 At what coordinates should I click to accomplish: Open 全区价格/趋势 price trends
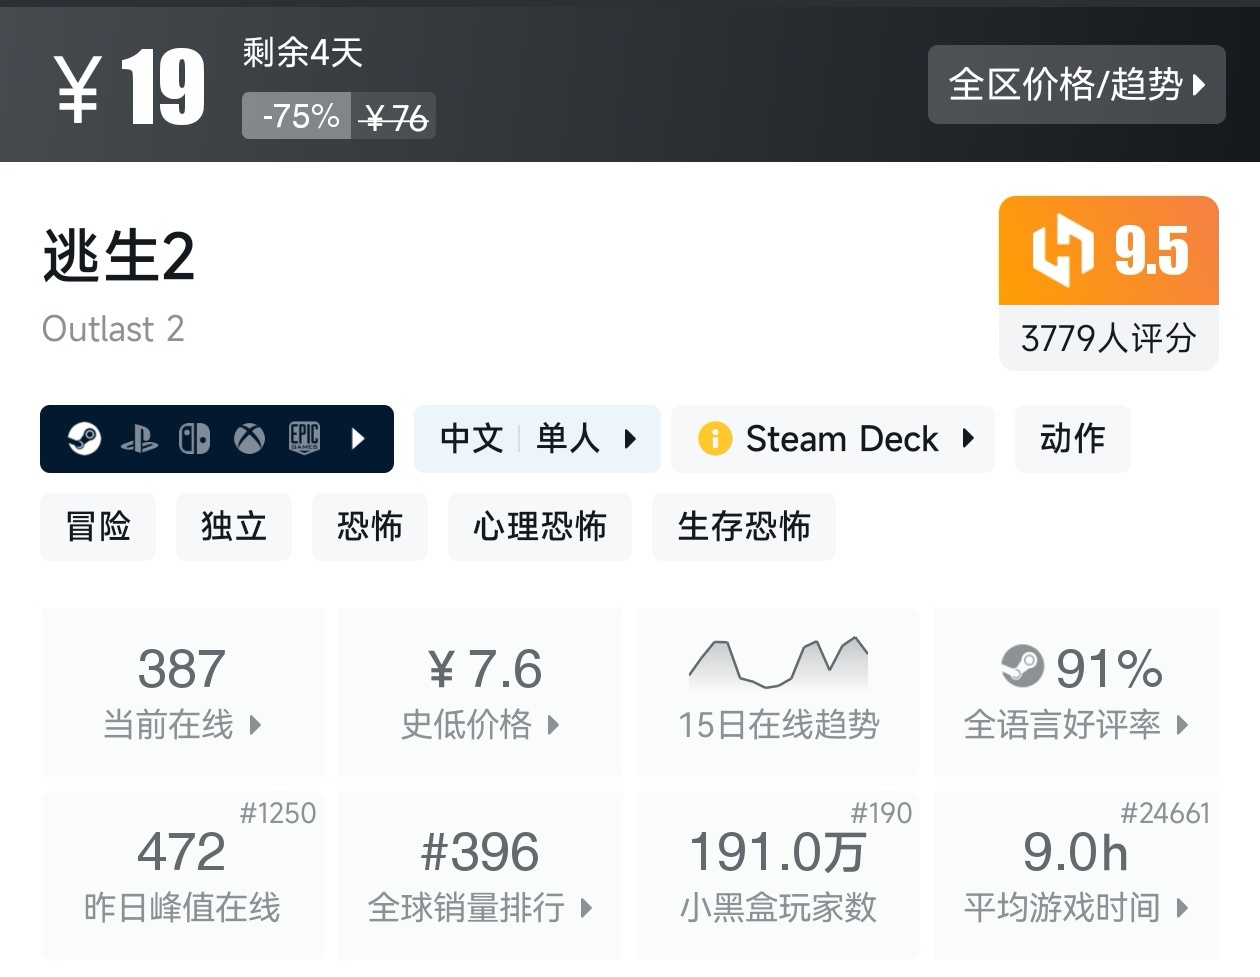[x=1076, y=85]
